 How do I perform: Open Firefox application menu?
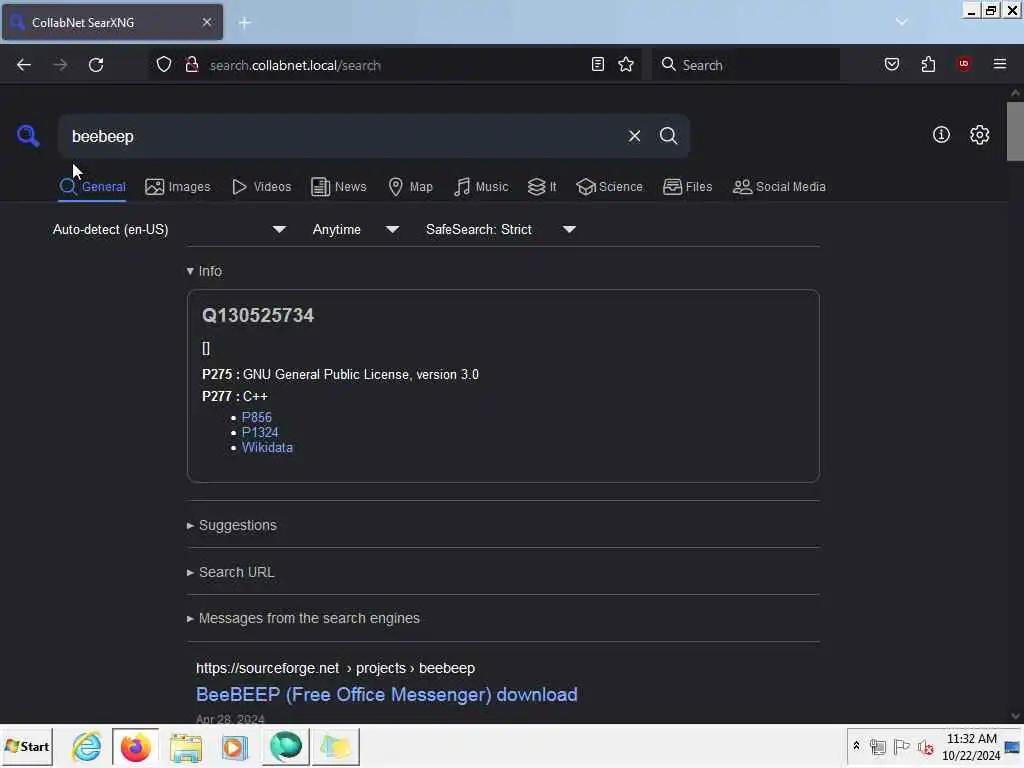click(1000, 64)
